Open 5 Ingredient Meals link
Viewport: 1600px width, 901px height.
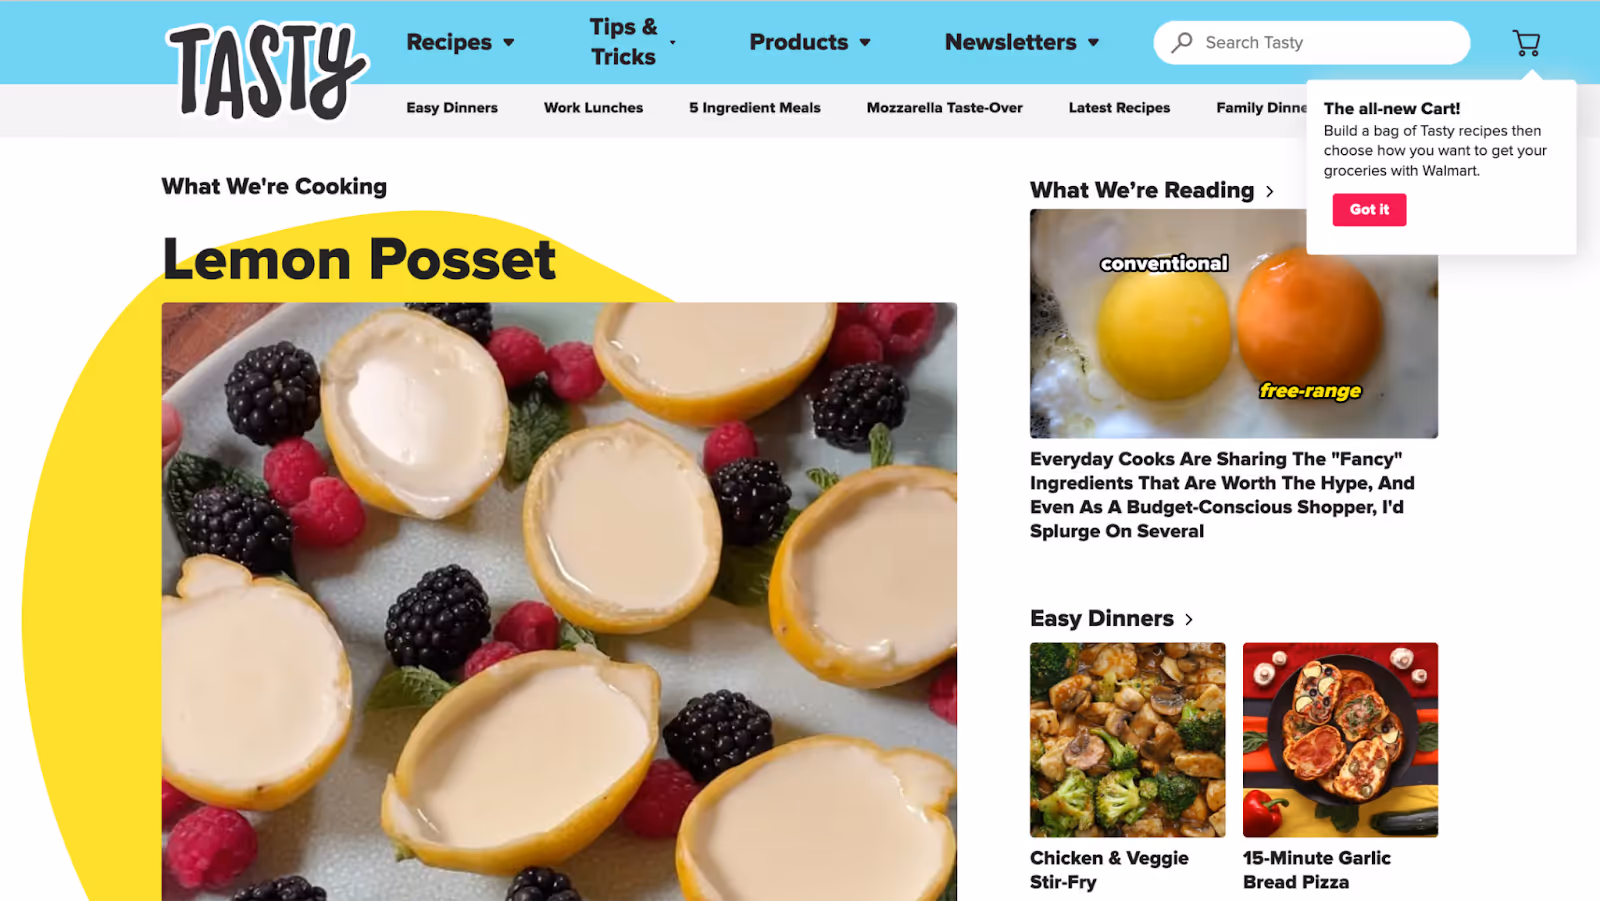click(755, 108)
